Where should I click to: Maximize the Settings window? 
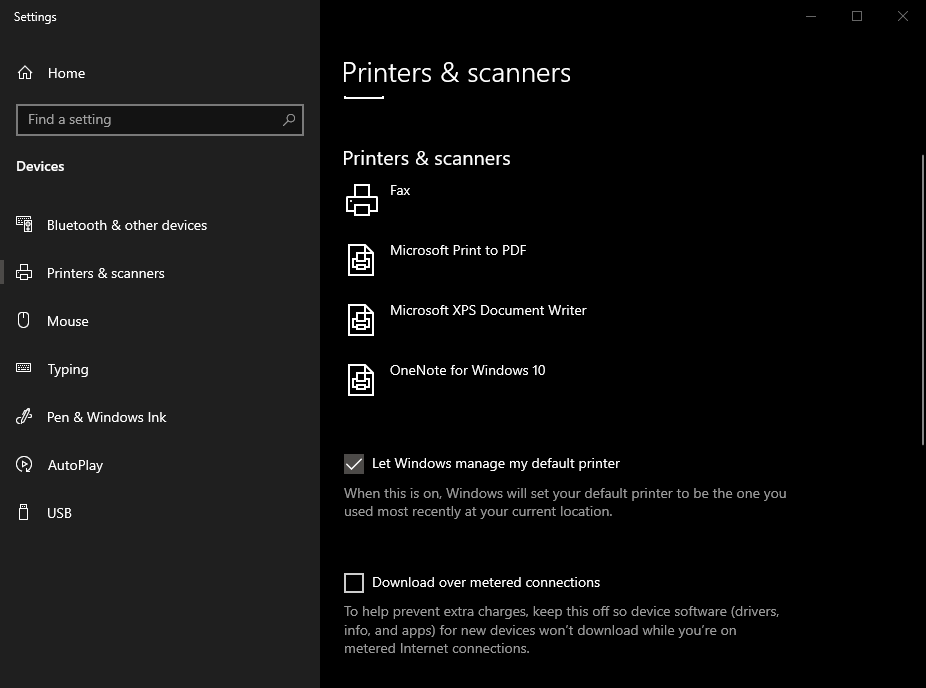click(x=857, y=16)
